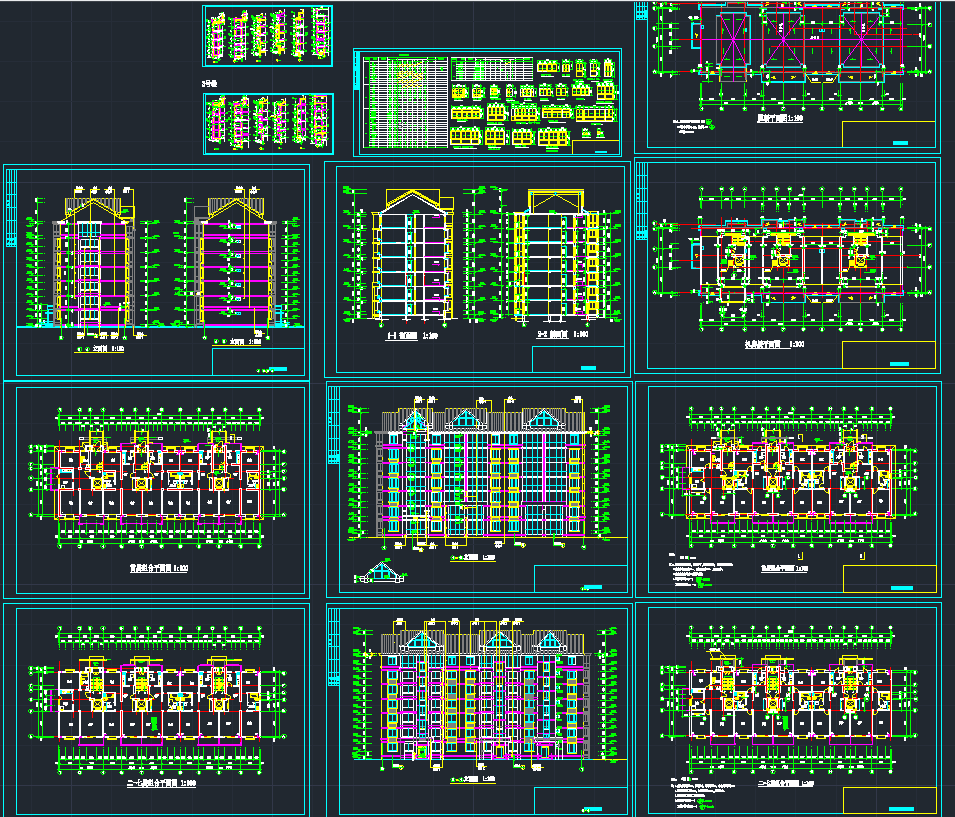Select the yellow window elevation details beside the schedule

tap(534, 102)
